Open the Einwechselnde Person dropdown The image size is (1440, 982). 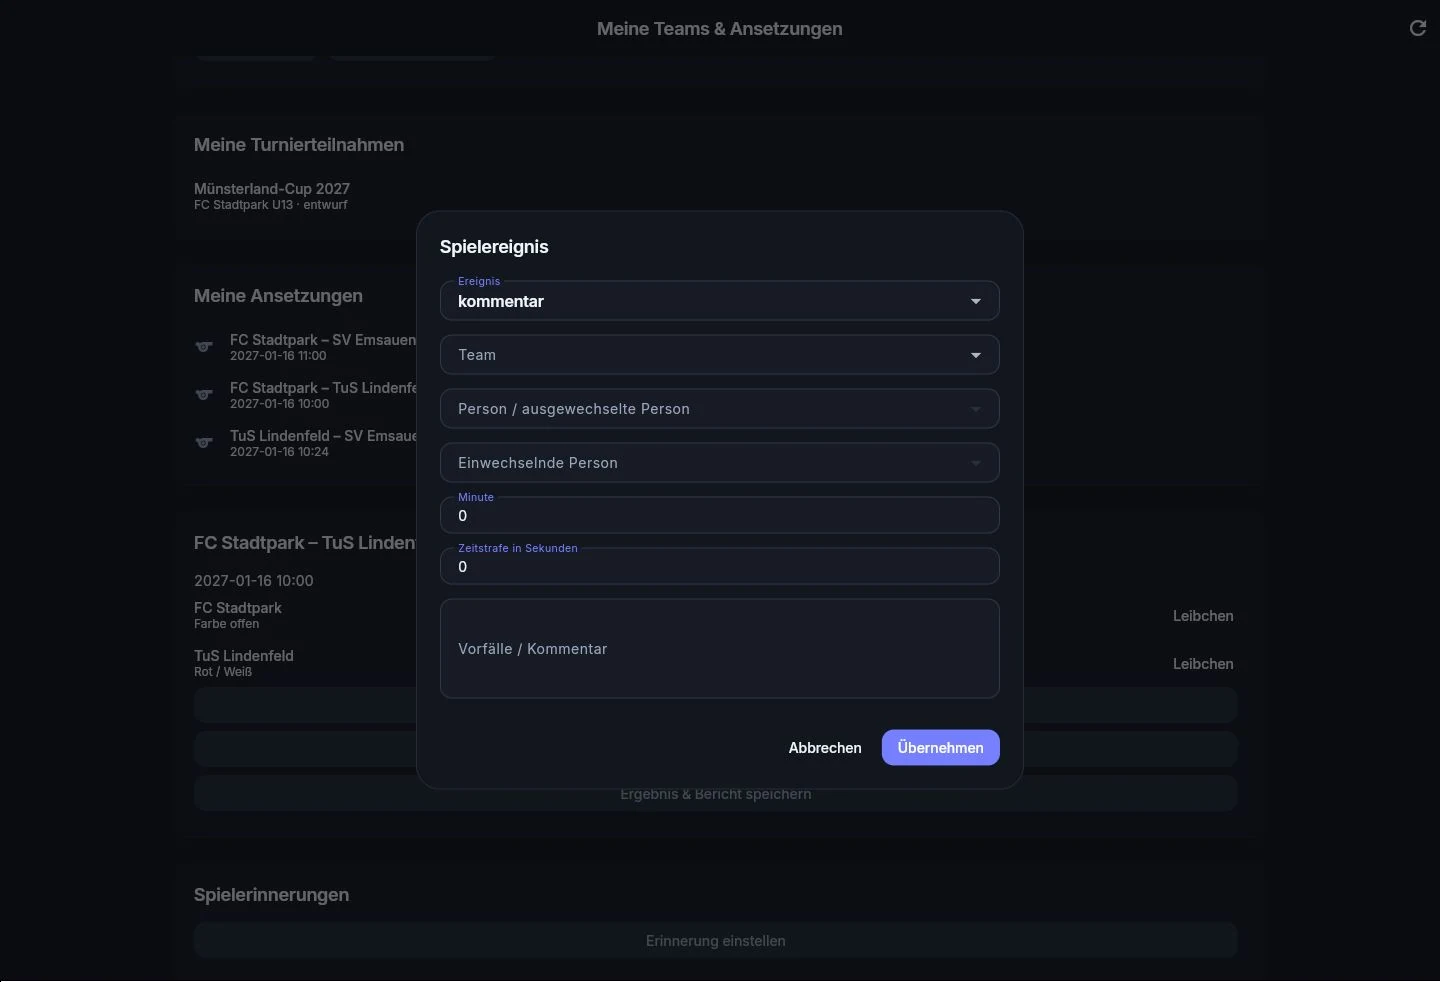click(720, 463)
